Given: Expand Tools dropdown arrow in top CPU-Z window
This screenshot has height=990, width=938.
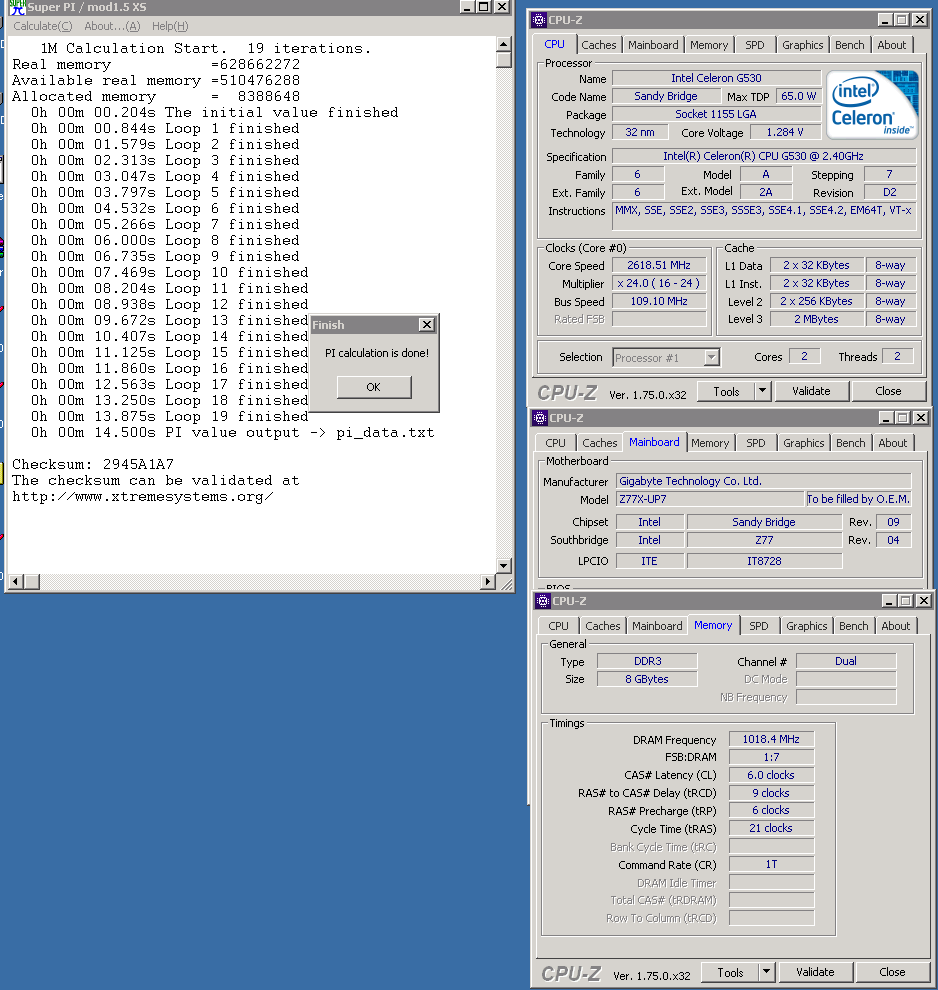Looking at the screenshot, I should (x=763, y=391).
